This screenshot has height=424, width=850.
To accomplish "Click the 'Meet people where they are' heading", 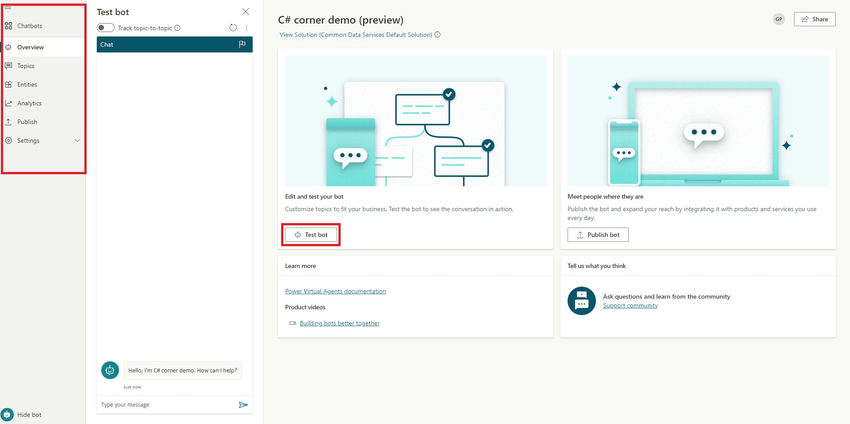I will [x=606, y=196].
